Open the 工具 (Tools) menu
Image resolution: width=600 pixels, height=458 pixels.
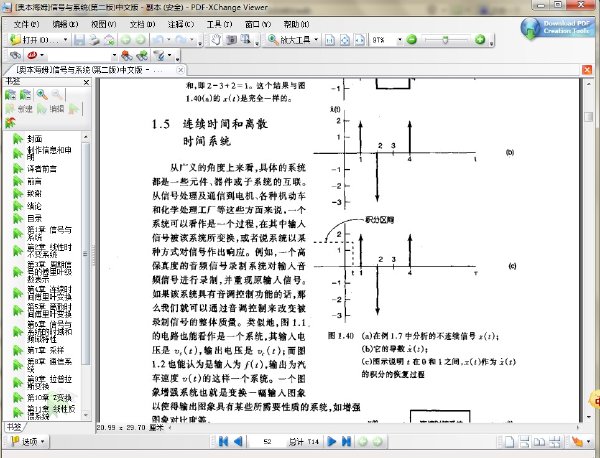click(x=219, y=24)
